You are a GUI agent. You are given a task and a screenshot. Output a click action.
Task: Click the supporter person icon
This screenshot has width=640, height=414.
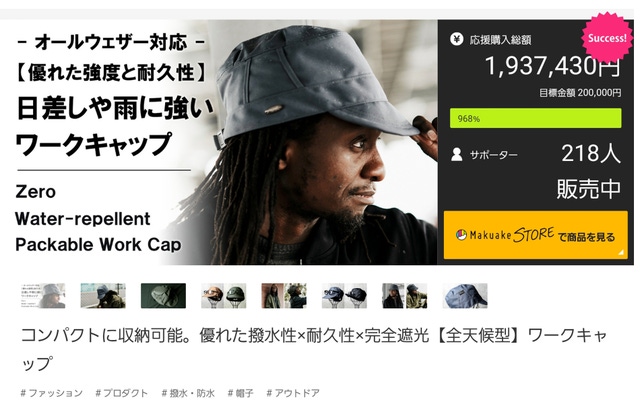pos(457,154)
